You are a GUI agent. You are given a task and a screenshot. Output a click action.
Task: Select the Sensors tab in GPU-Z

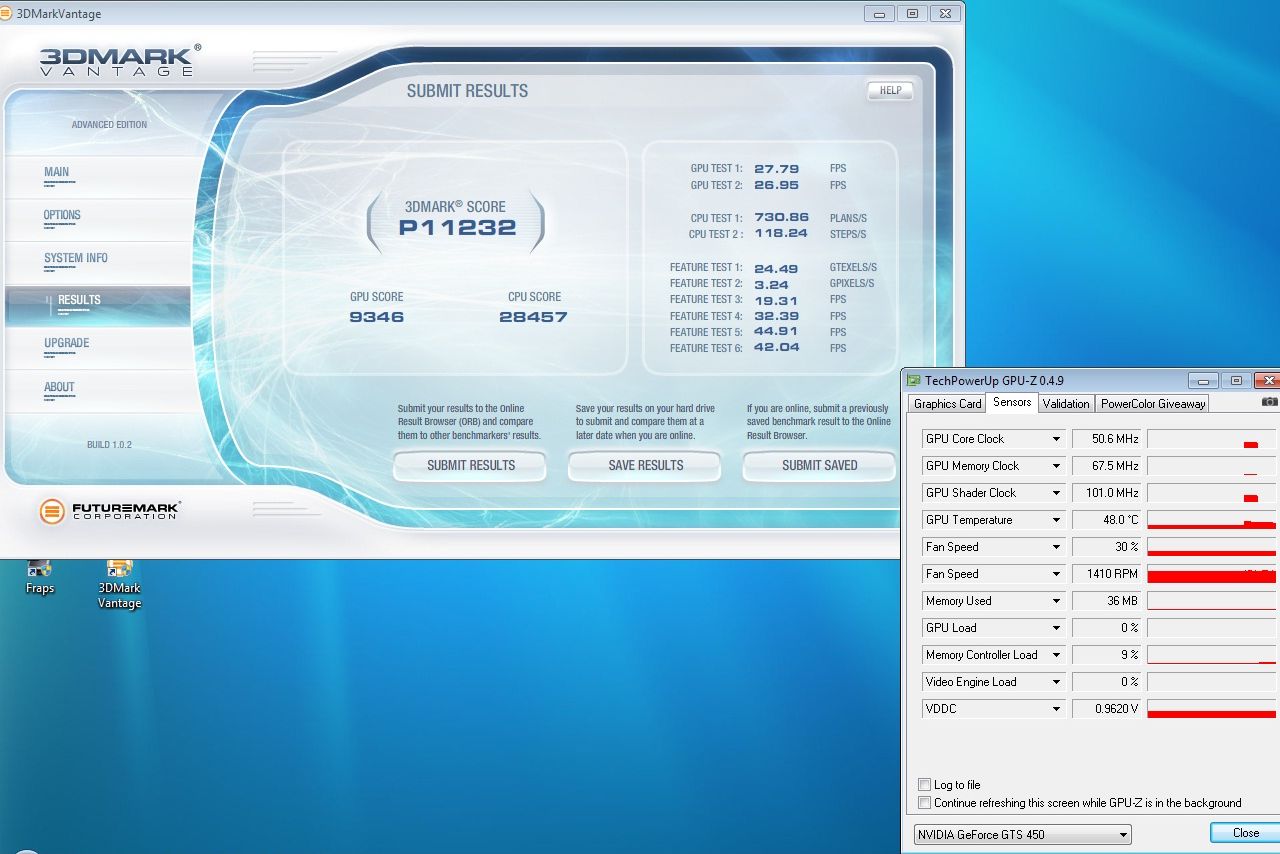[1012, 402]
